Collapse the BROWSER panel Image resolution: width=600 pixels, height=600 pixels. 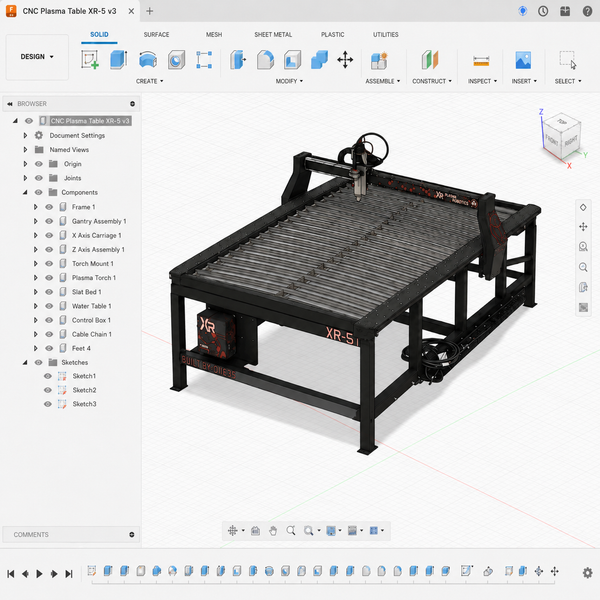[x=10, y=104]
